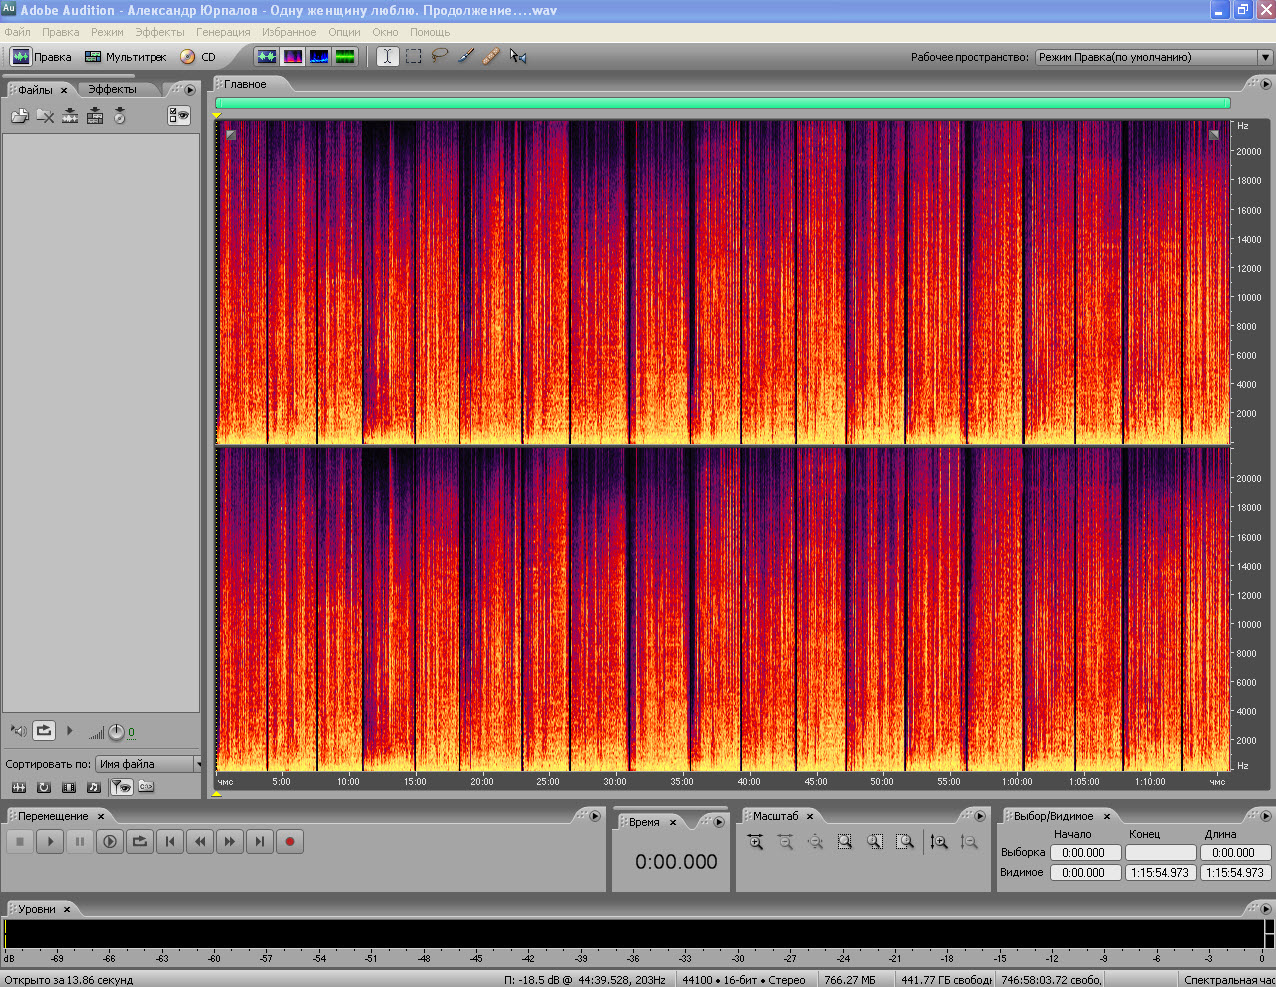Zoom to right edge of selection
This screenshot has height=987, width=1276.
point(905,842)
